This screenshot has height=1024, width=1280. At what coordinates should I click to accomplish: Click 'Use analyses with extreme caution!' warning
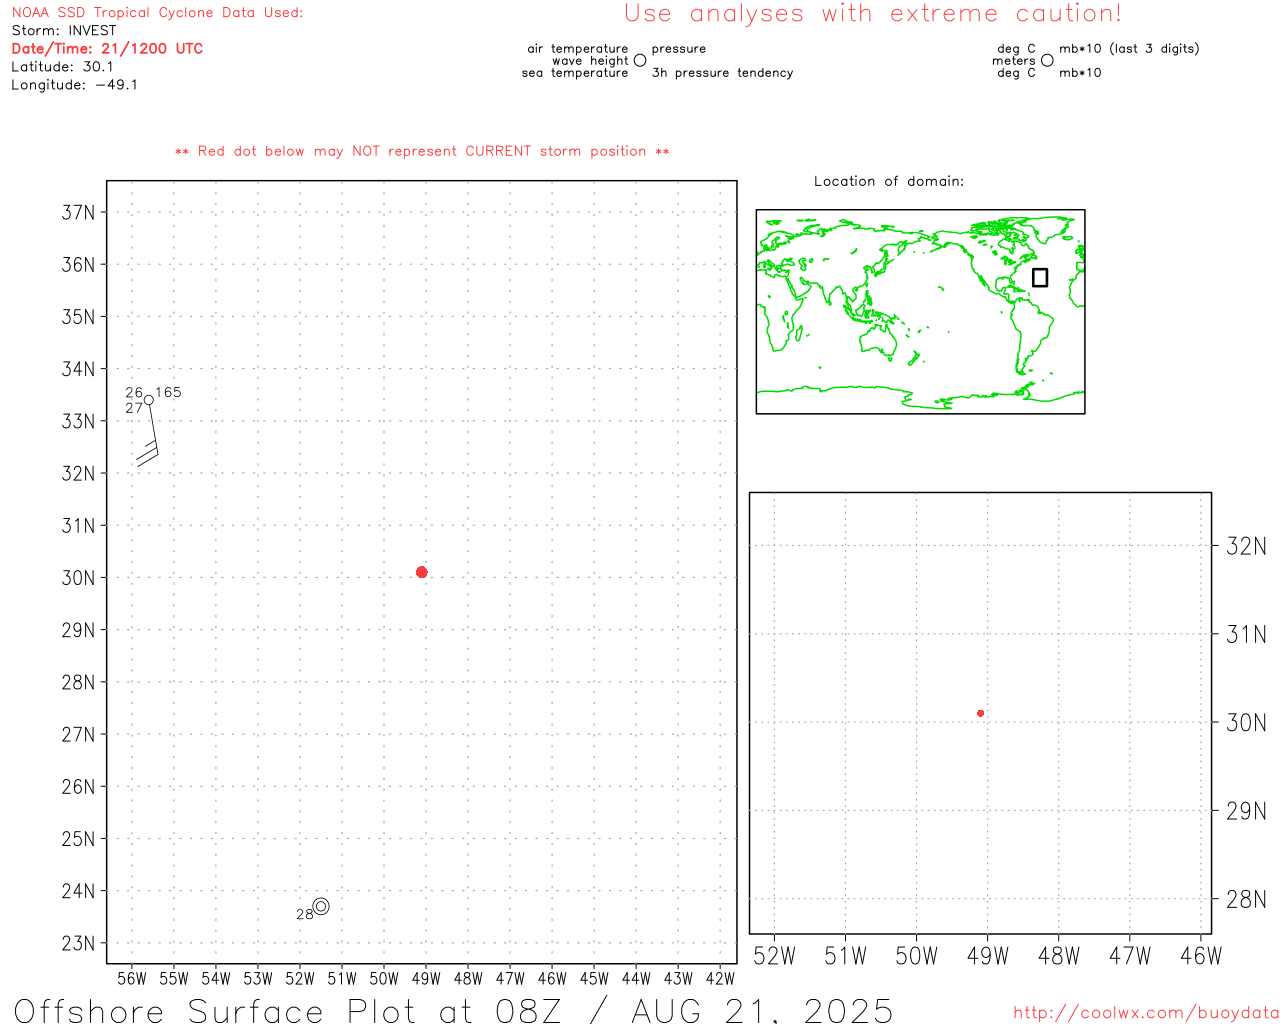(873, 14)
